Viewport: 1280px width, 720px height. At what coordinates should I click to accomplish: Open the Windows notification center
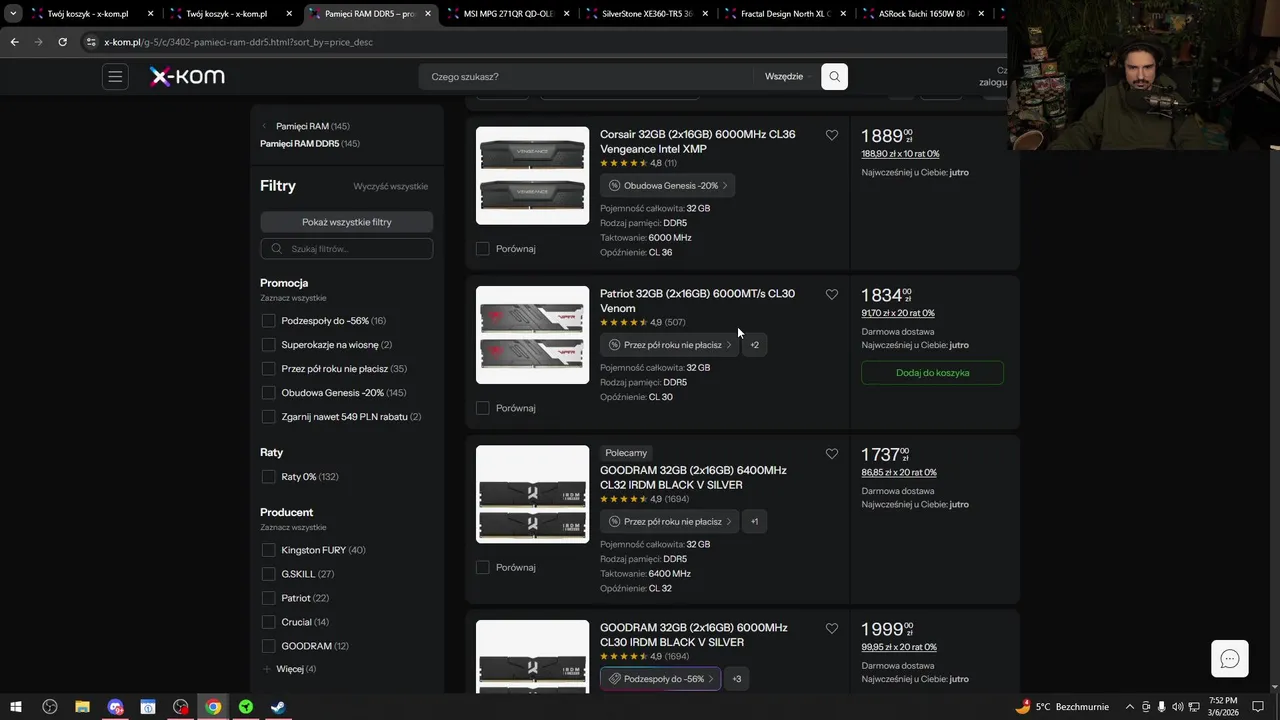tap(1258, 707)
